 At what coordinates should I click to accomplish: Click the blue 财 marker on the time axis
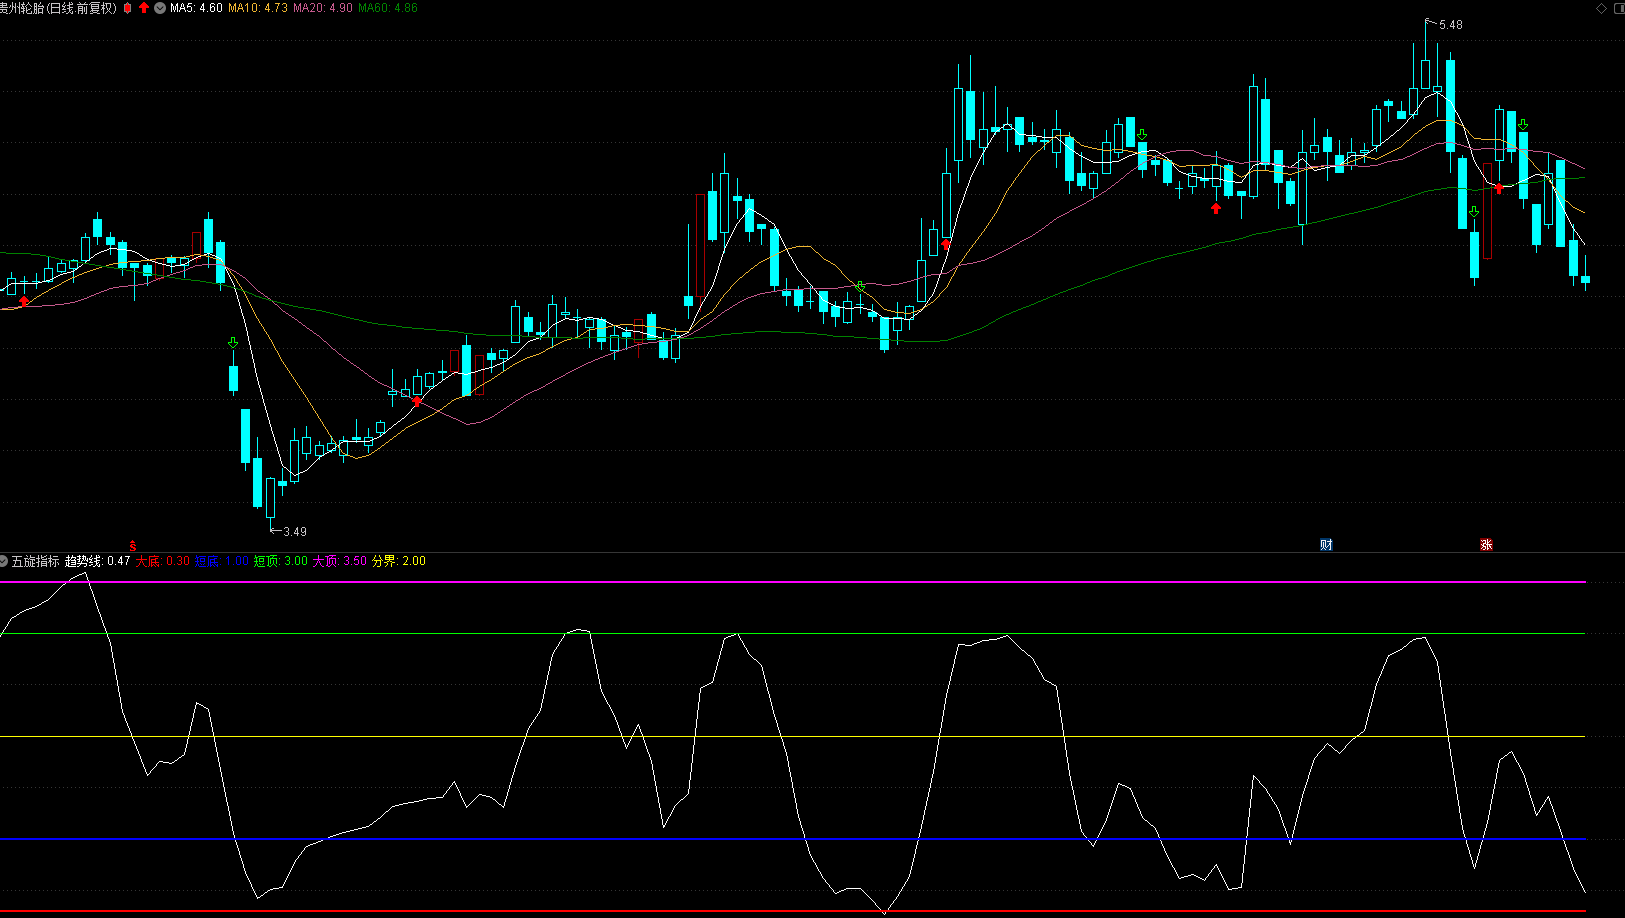[1326, 545]
